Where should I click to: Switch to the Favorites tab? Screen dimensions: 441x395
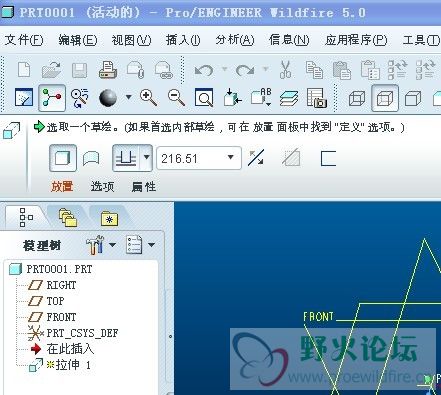point(109,218)
